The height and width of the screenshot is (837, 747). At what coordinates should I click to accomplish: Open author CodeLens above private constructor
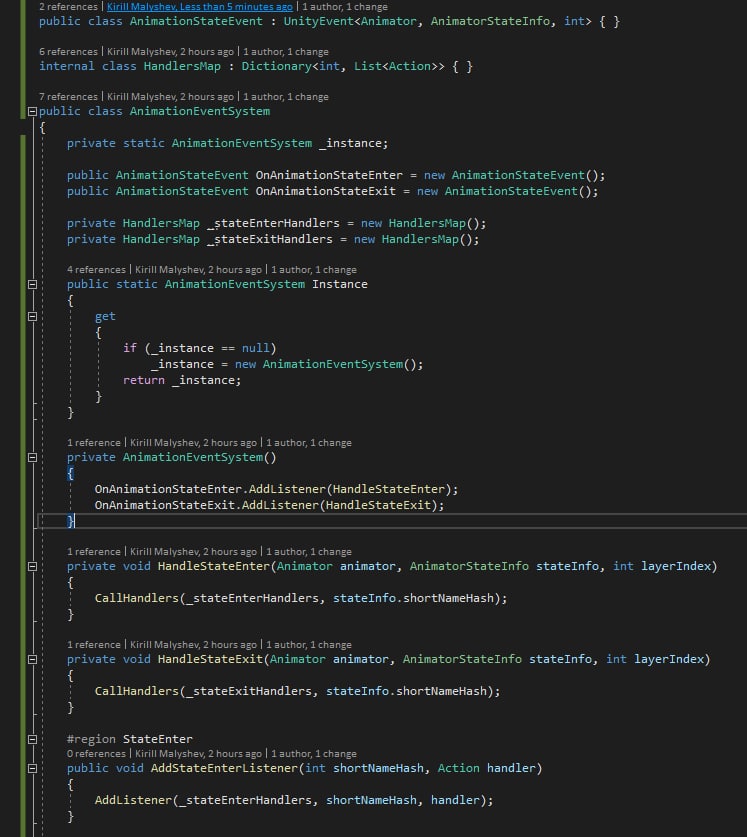click(194, 443)
